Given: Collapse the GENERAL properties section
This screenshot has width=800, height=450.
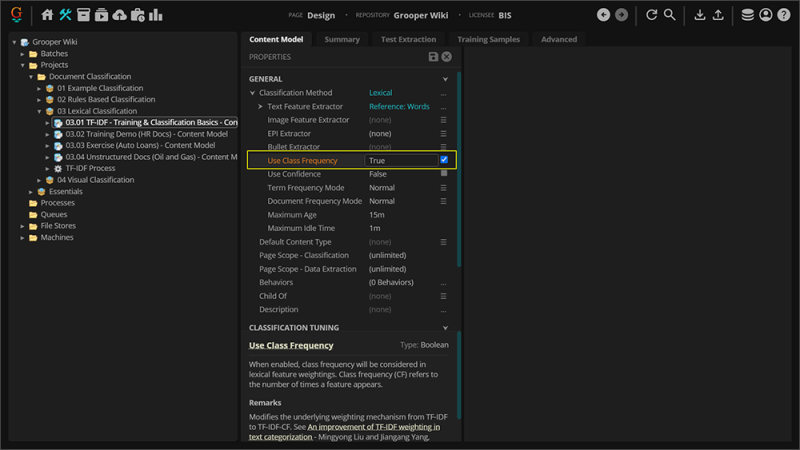Looking at the screenshot, I should click(x=446, y=79).
